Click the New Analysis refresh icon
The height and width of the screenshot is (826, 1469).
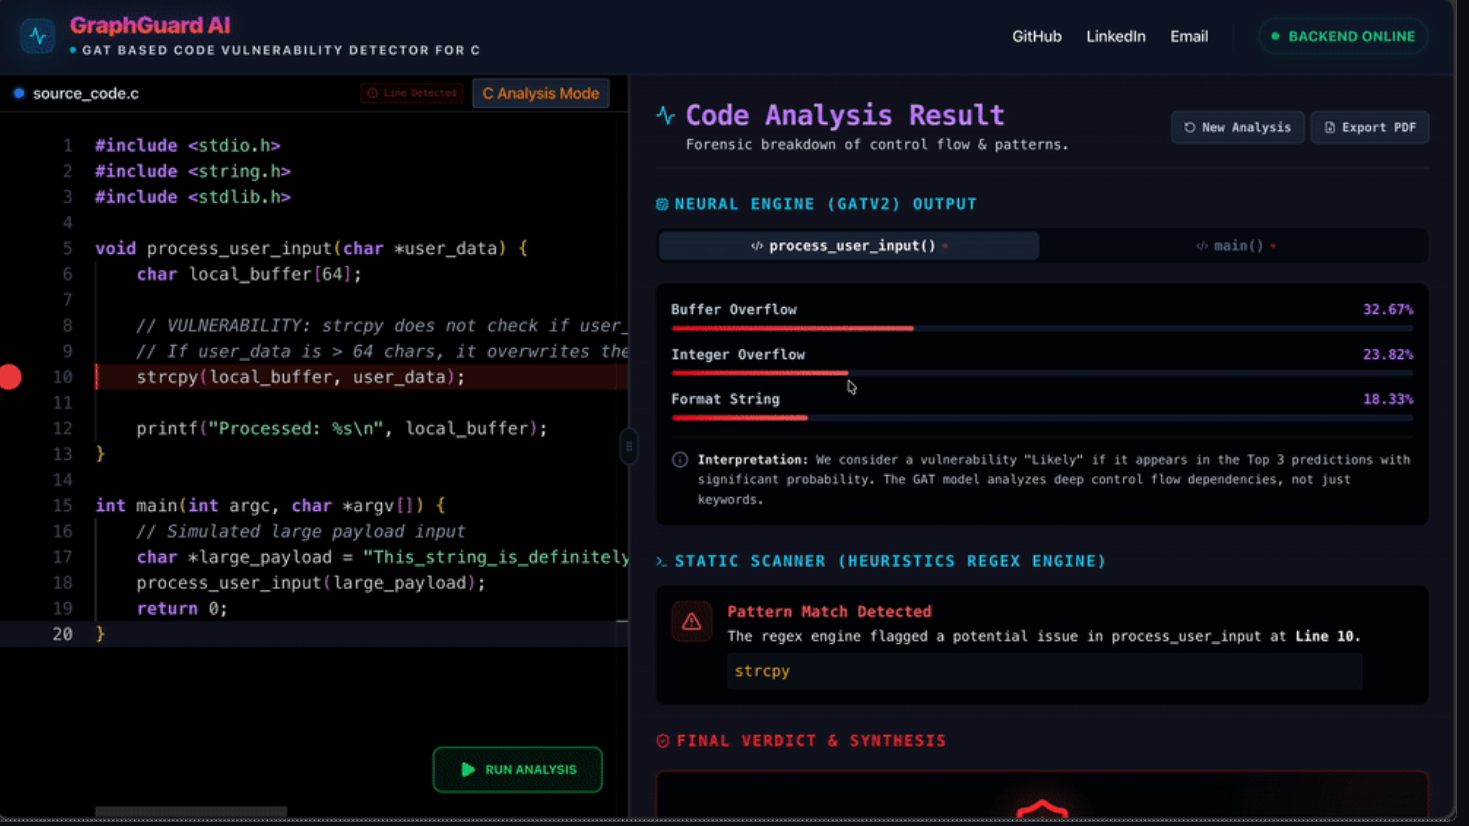(1189, 127)
